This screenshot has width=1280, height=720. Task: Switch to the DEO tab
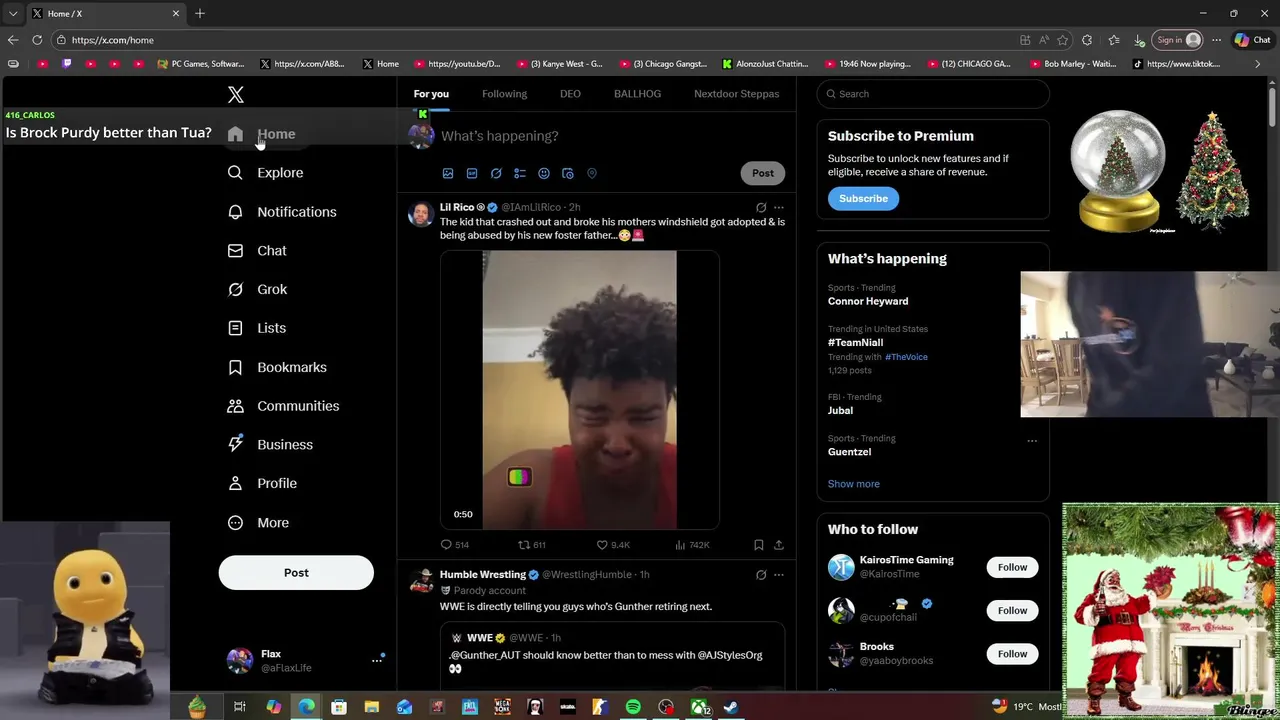coord(570,94)
